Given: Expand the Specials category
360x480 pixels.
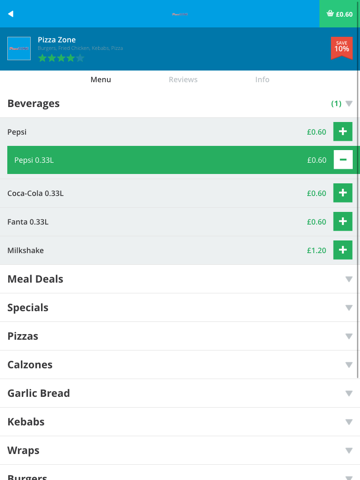Looking at the screenshot, I should coord(180,308).
